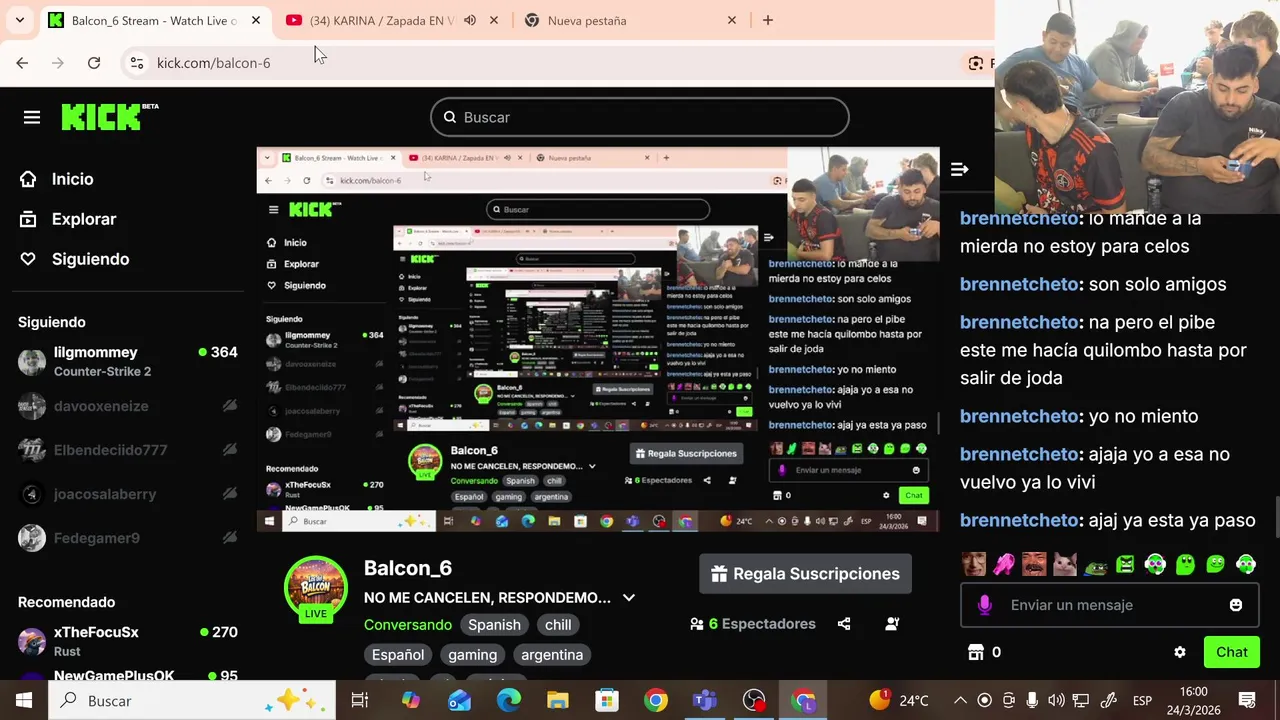Open the recommended xTheFocuSx channel

tap(128, 641)
